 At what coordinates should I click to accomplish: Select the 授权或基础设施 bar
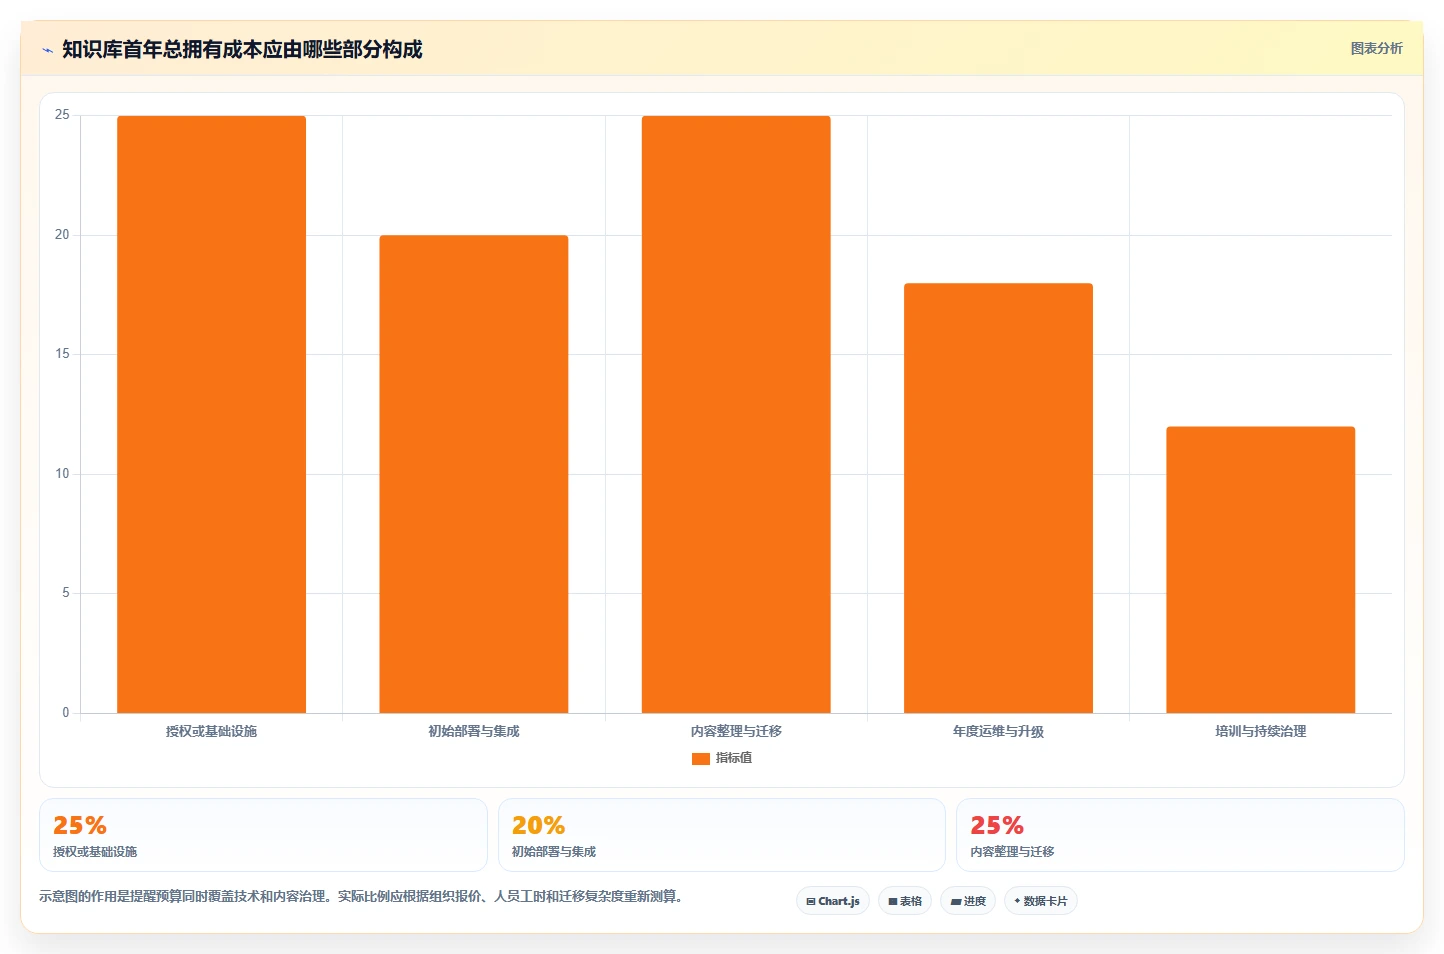click(x=211, y=414)
